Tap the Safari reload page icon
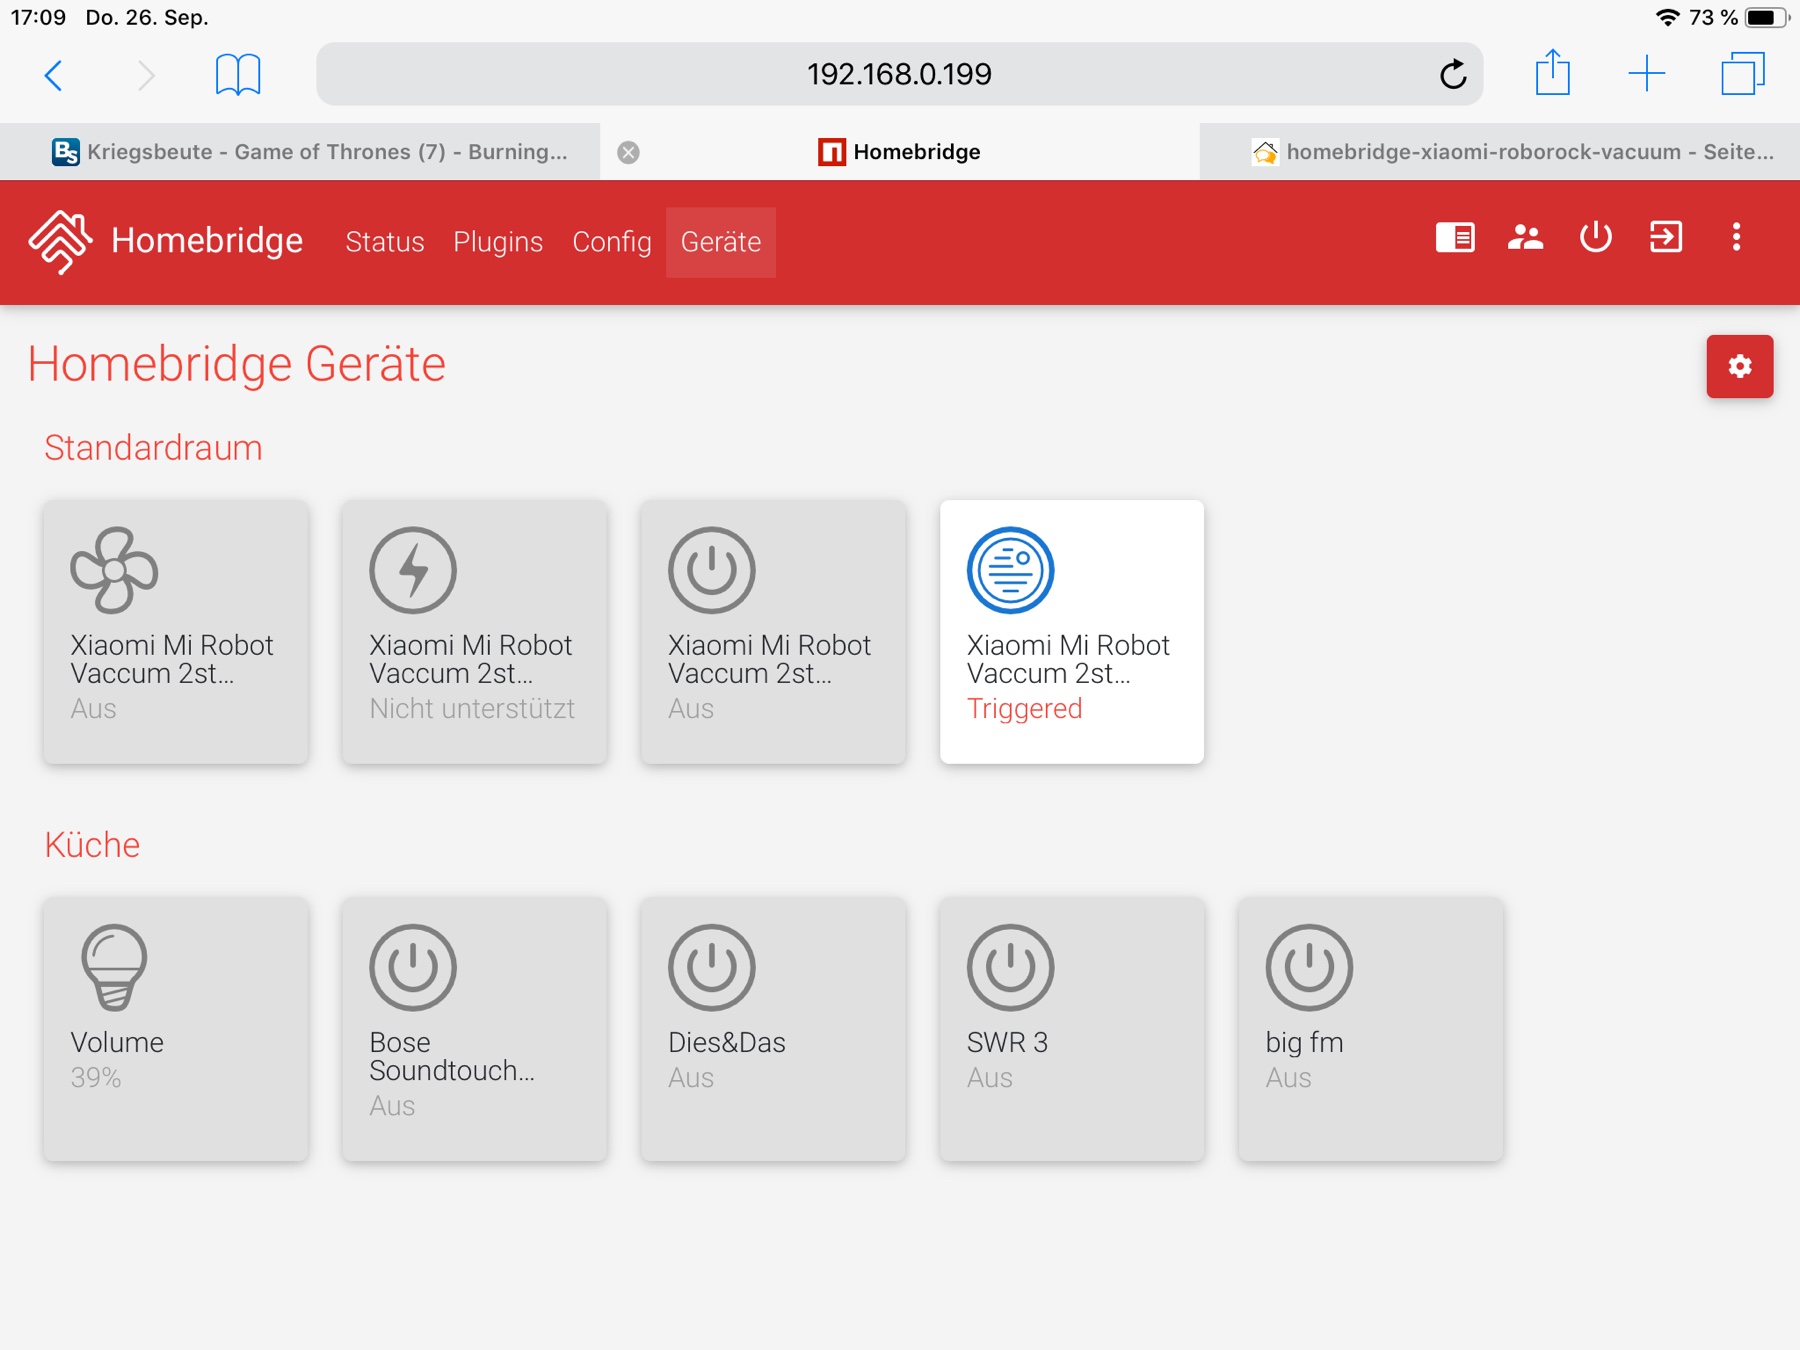Viewport: 1800px width, 1350px height. [1452, 74]
